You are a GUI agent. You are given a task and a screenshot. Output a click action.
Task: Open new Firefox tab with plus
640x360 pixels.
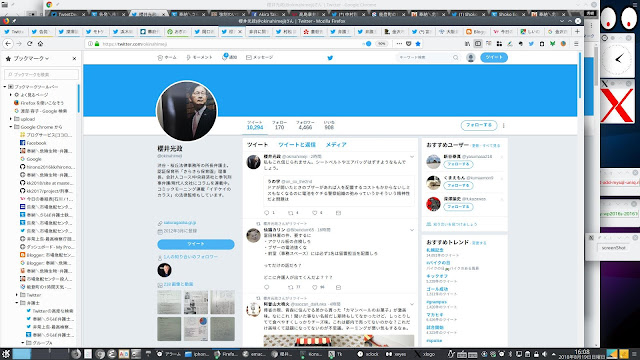577,31
